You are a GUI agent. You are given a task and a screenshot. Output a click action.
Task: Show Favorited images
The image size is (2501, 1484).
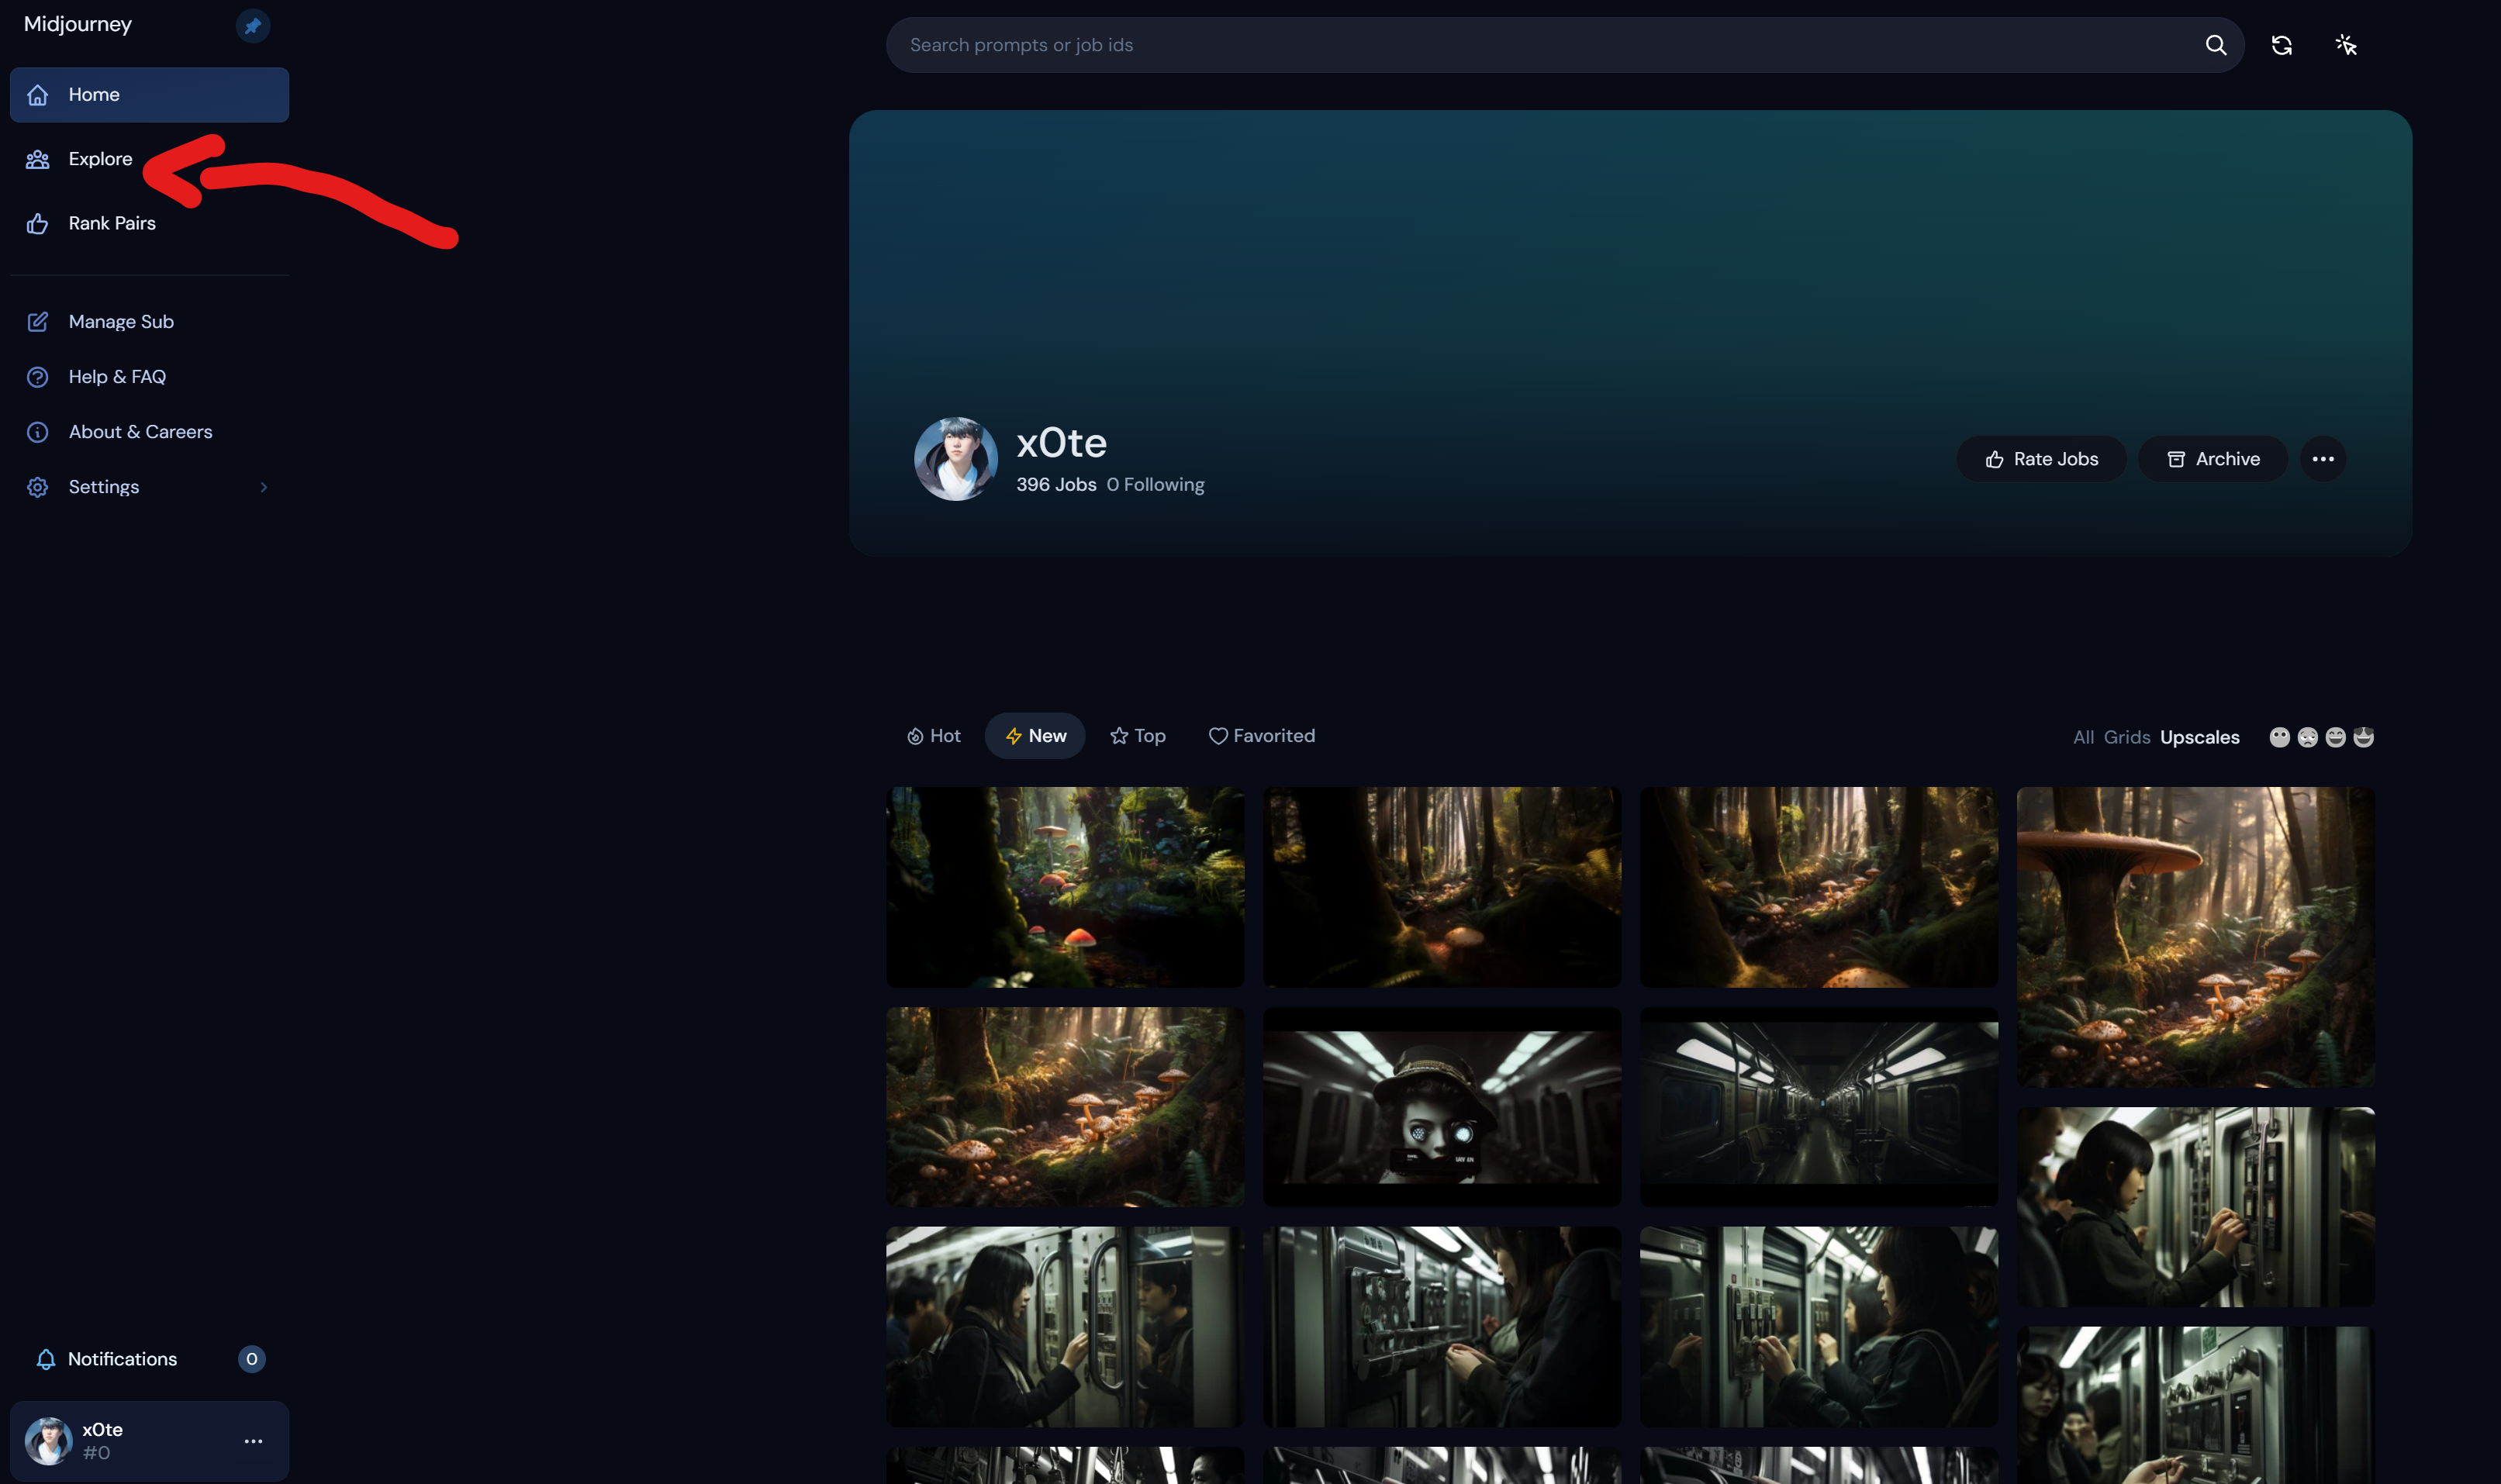point(1262,736)
